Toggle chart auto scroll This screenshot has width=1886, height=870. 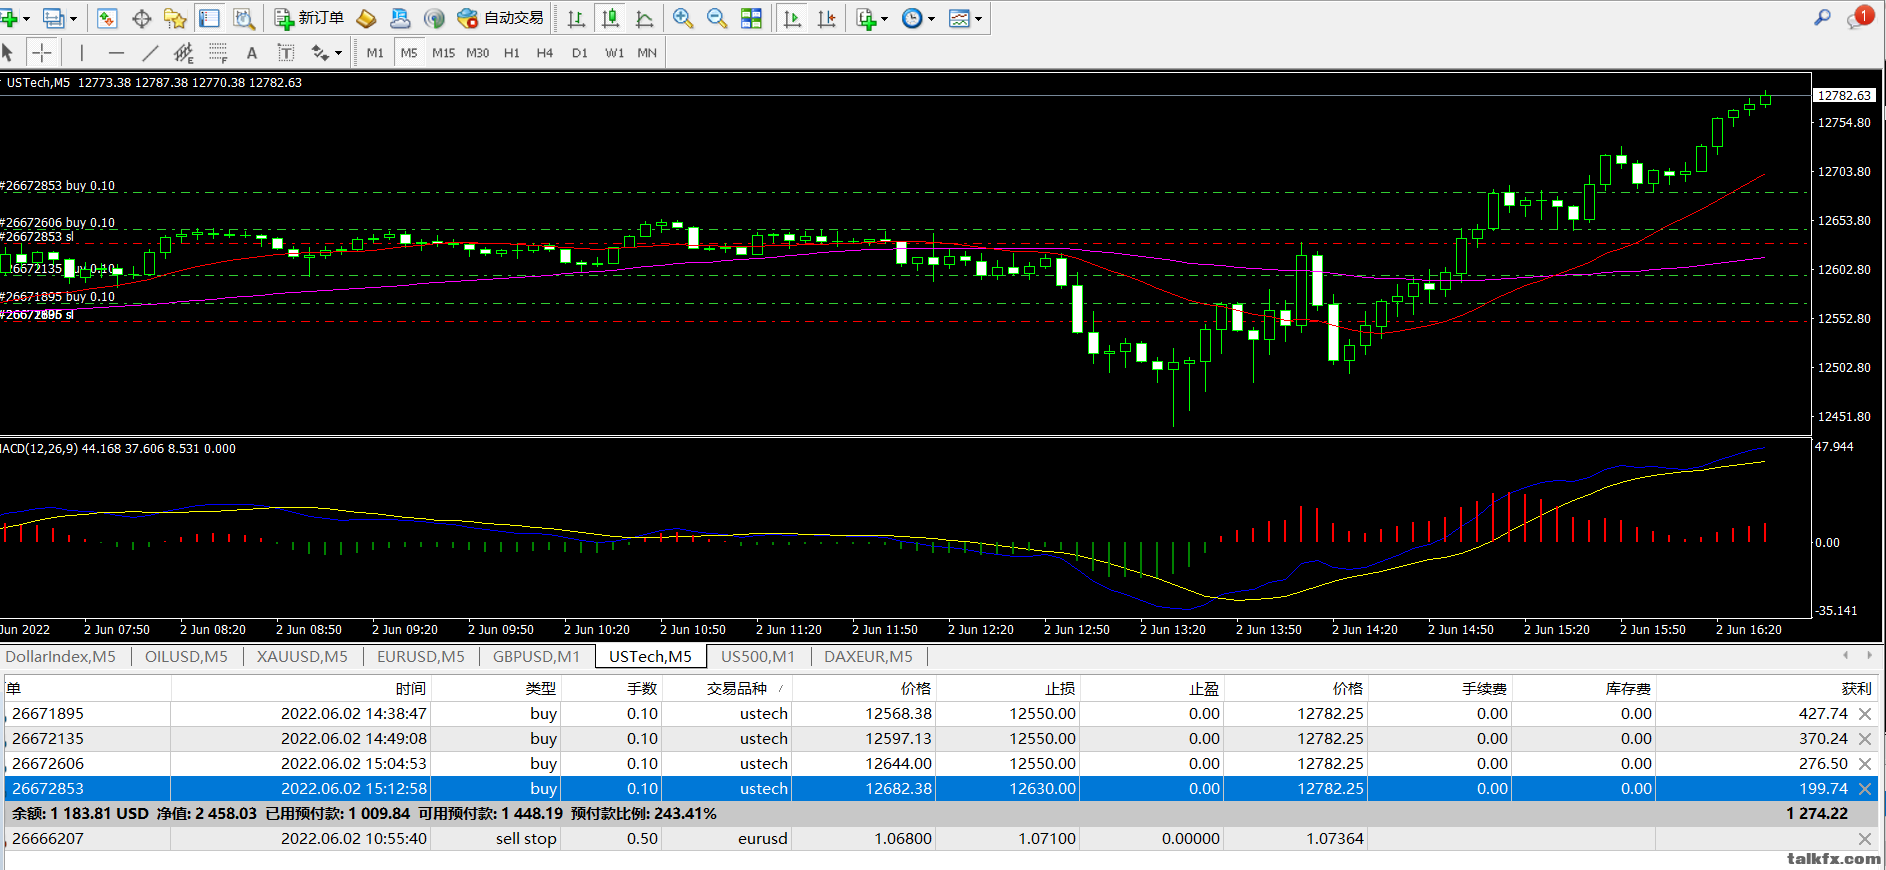tap(792, 18)
